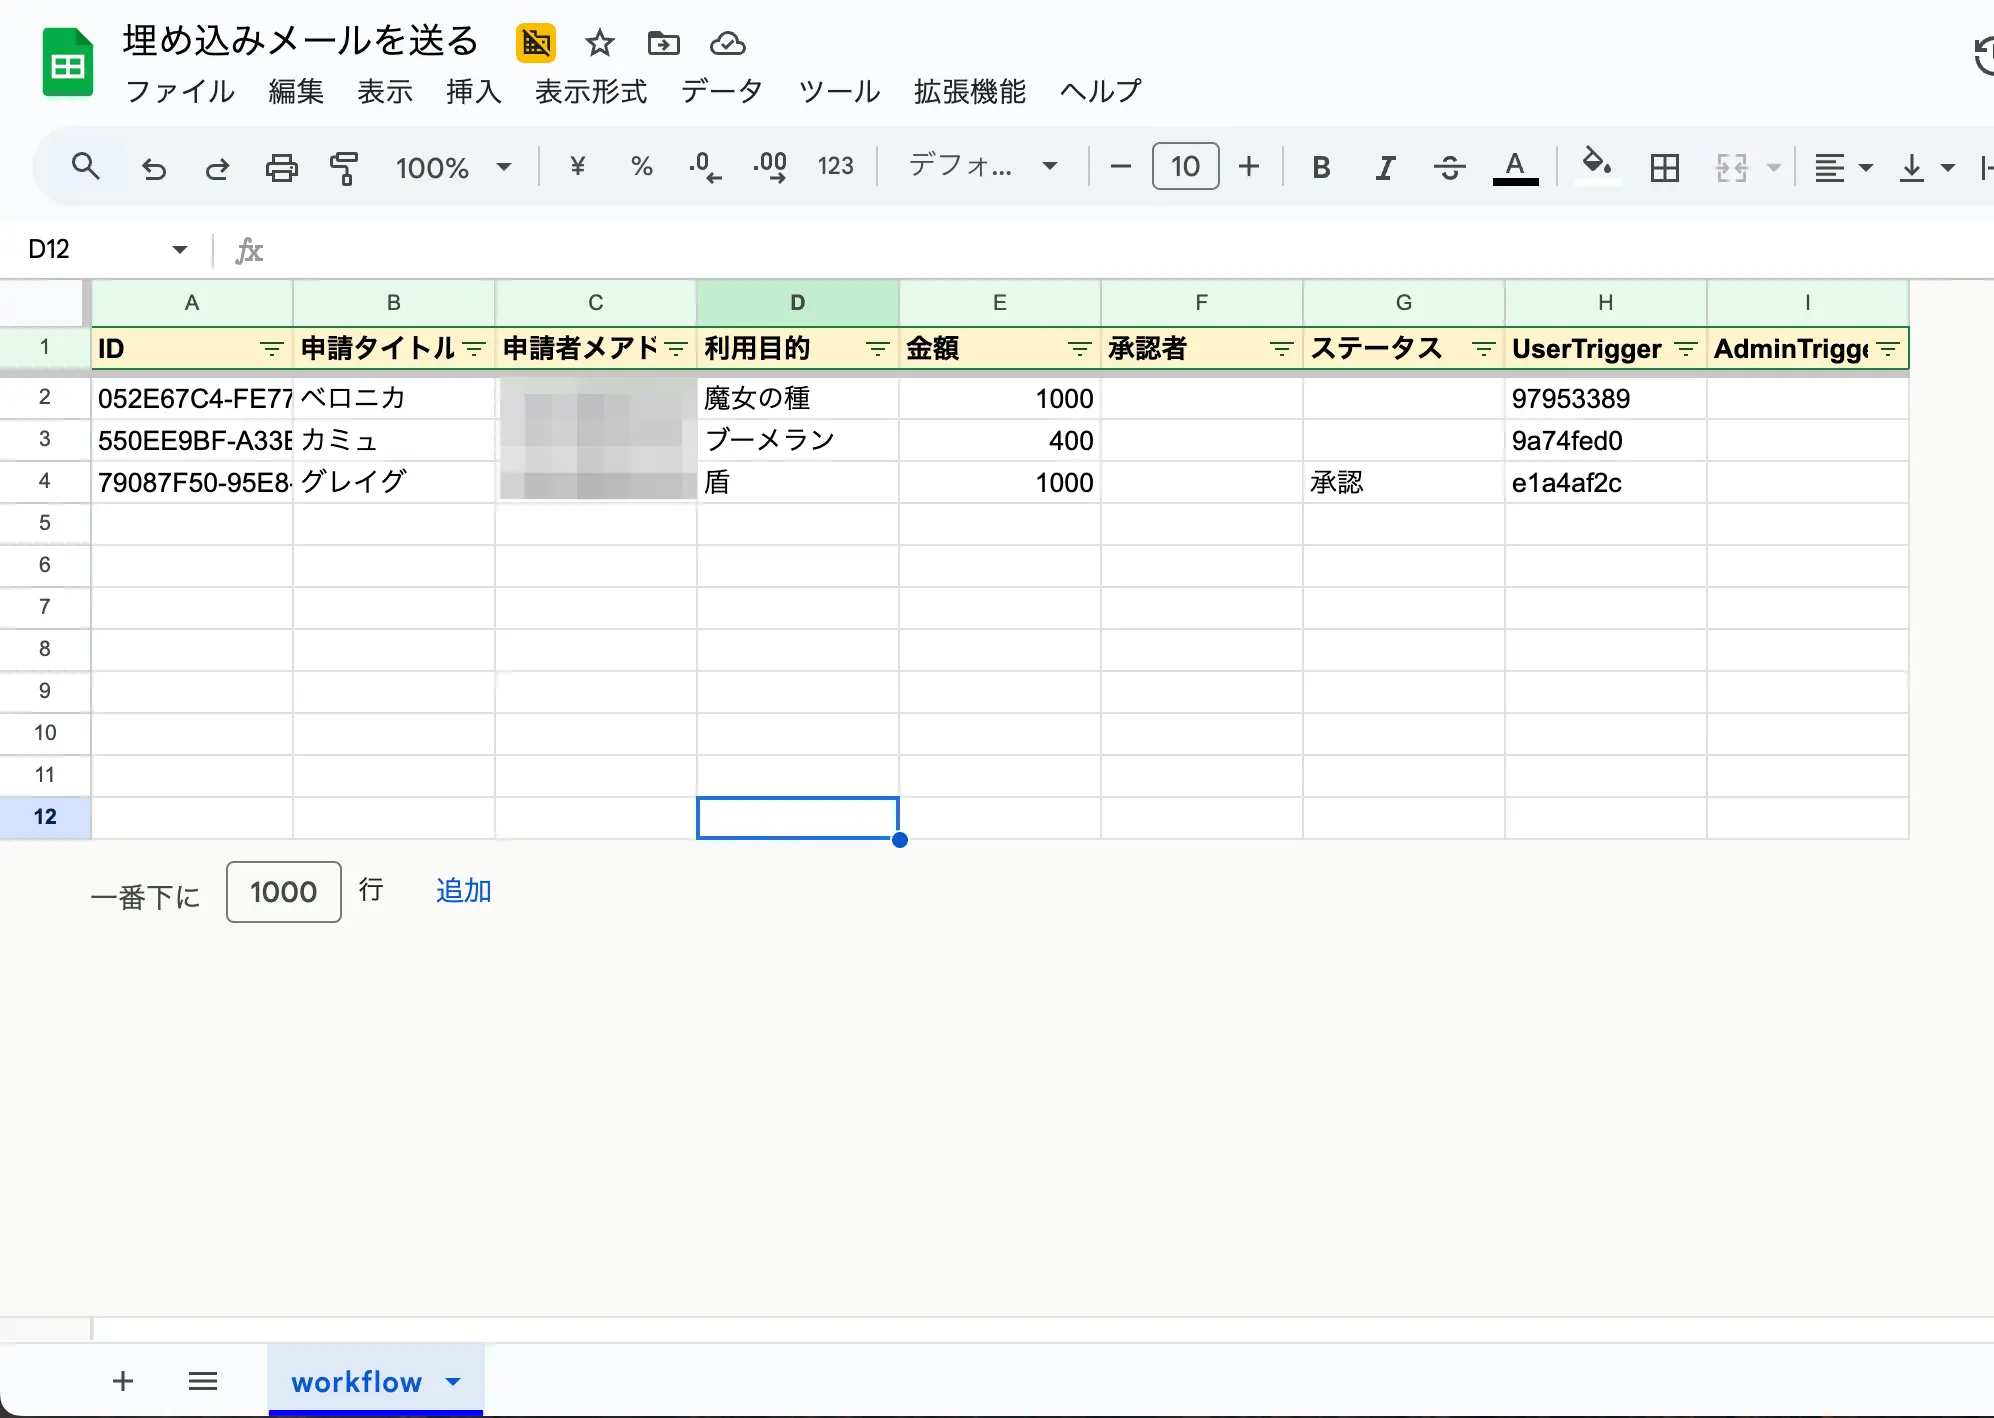Open the データ menu

coord(721,92)
